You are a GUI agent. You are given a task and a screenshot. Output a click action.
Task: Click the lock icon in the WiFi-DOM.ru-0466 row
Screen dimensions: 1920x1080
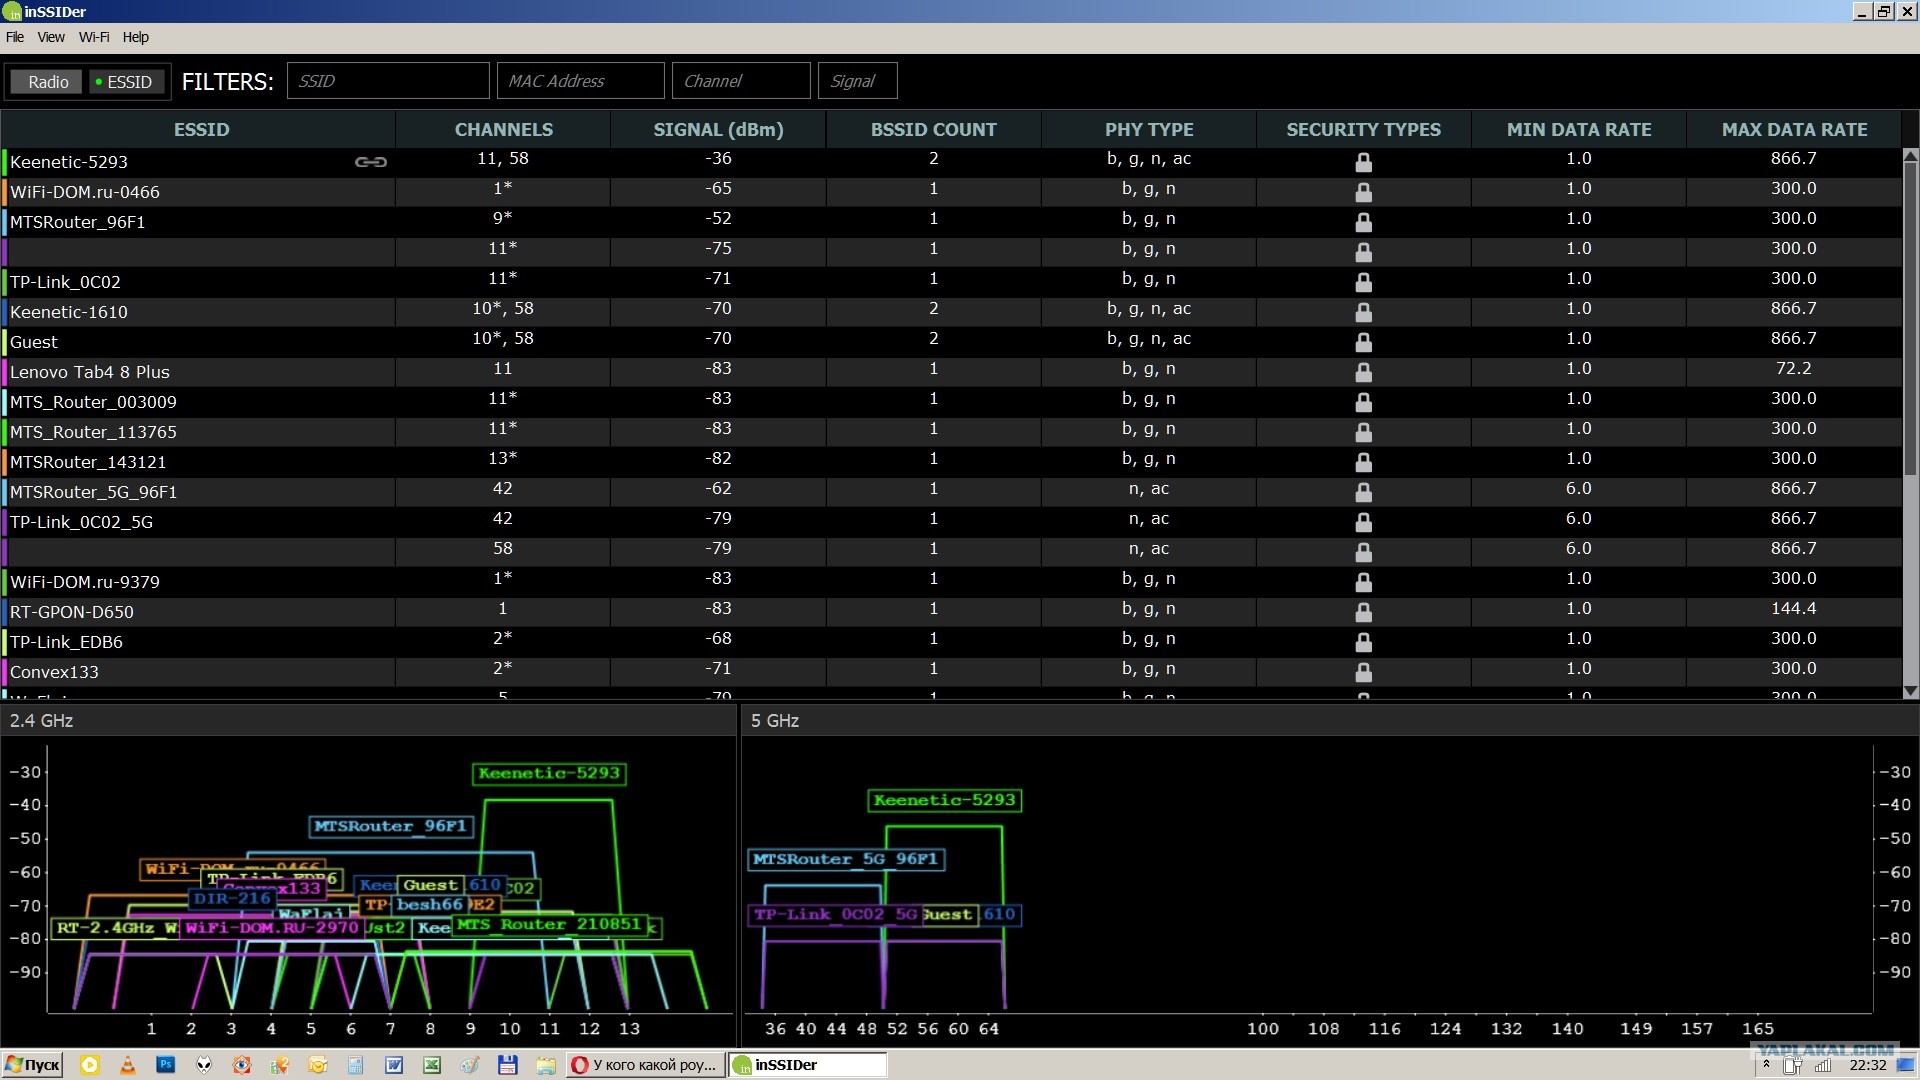click(x=1363, y=192)
